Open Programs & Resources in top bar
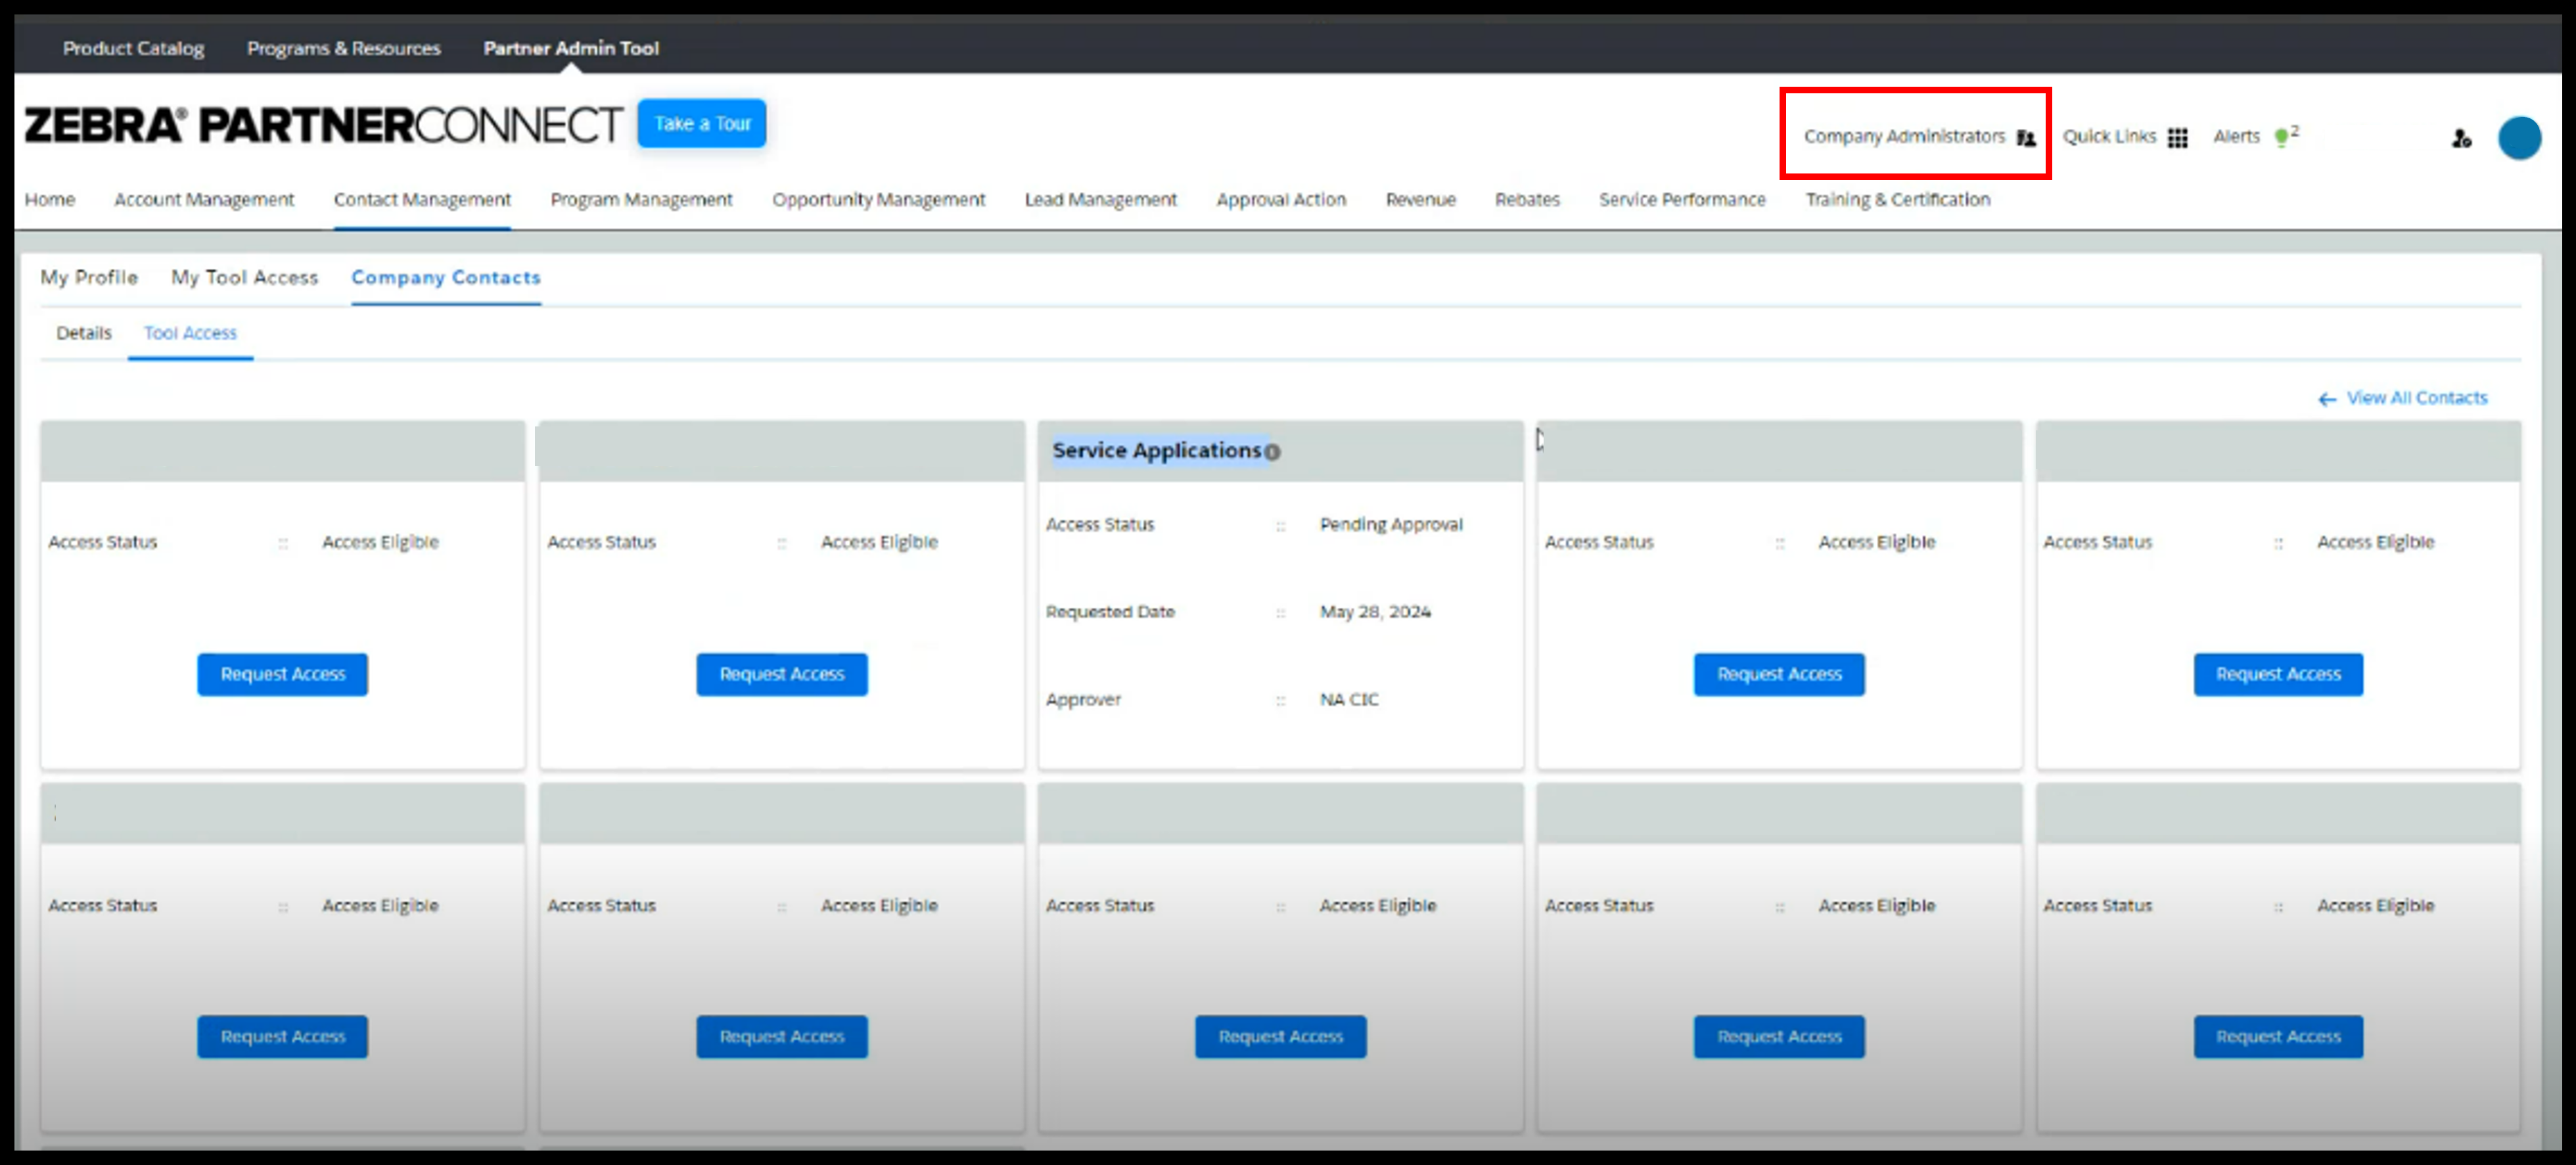The image size is (2576, 1165). point(343,48)
